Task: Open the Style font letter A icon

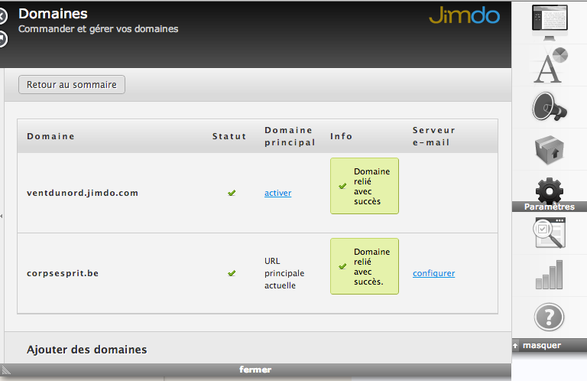Action: (x=550, y=66)
